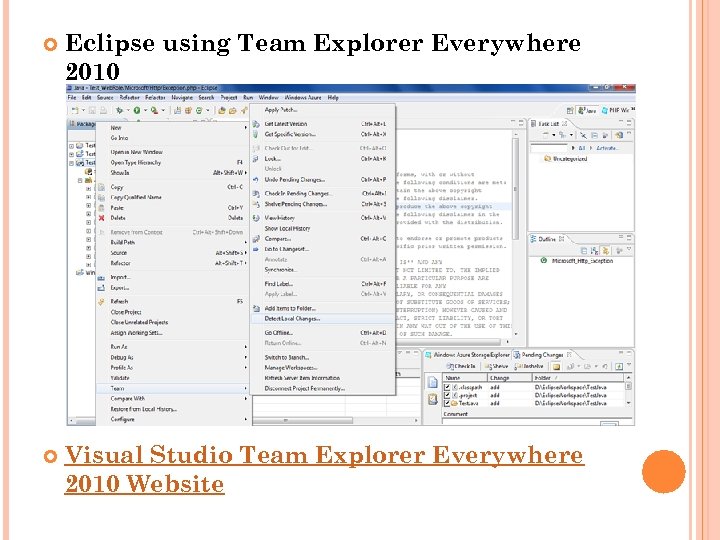Click the Check In button in Pending Changes
Screen dimensions: 720x540
[461, 366]
